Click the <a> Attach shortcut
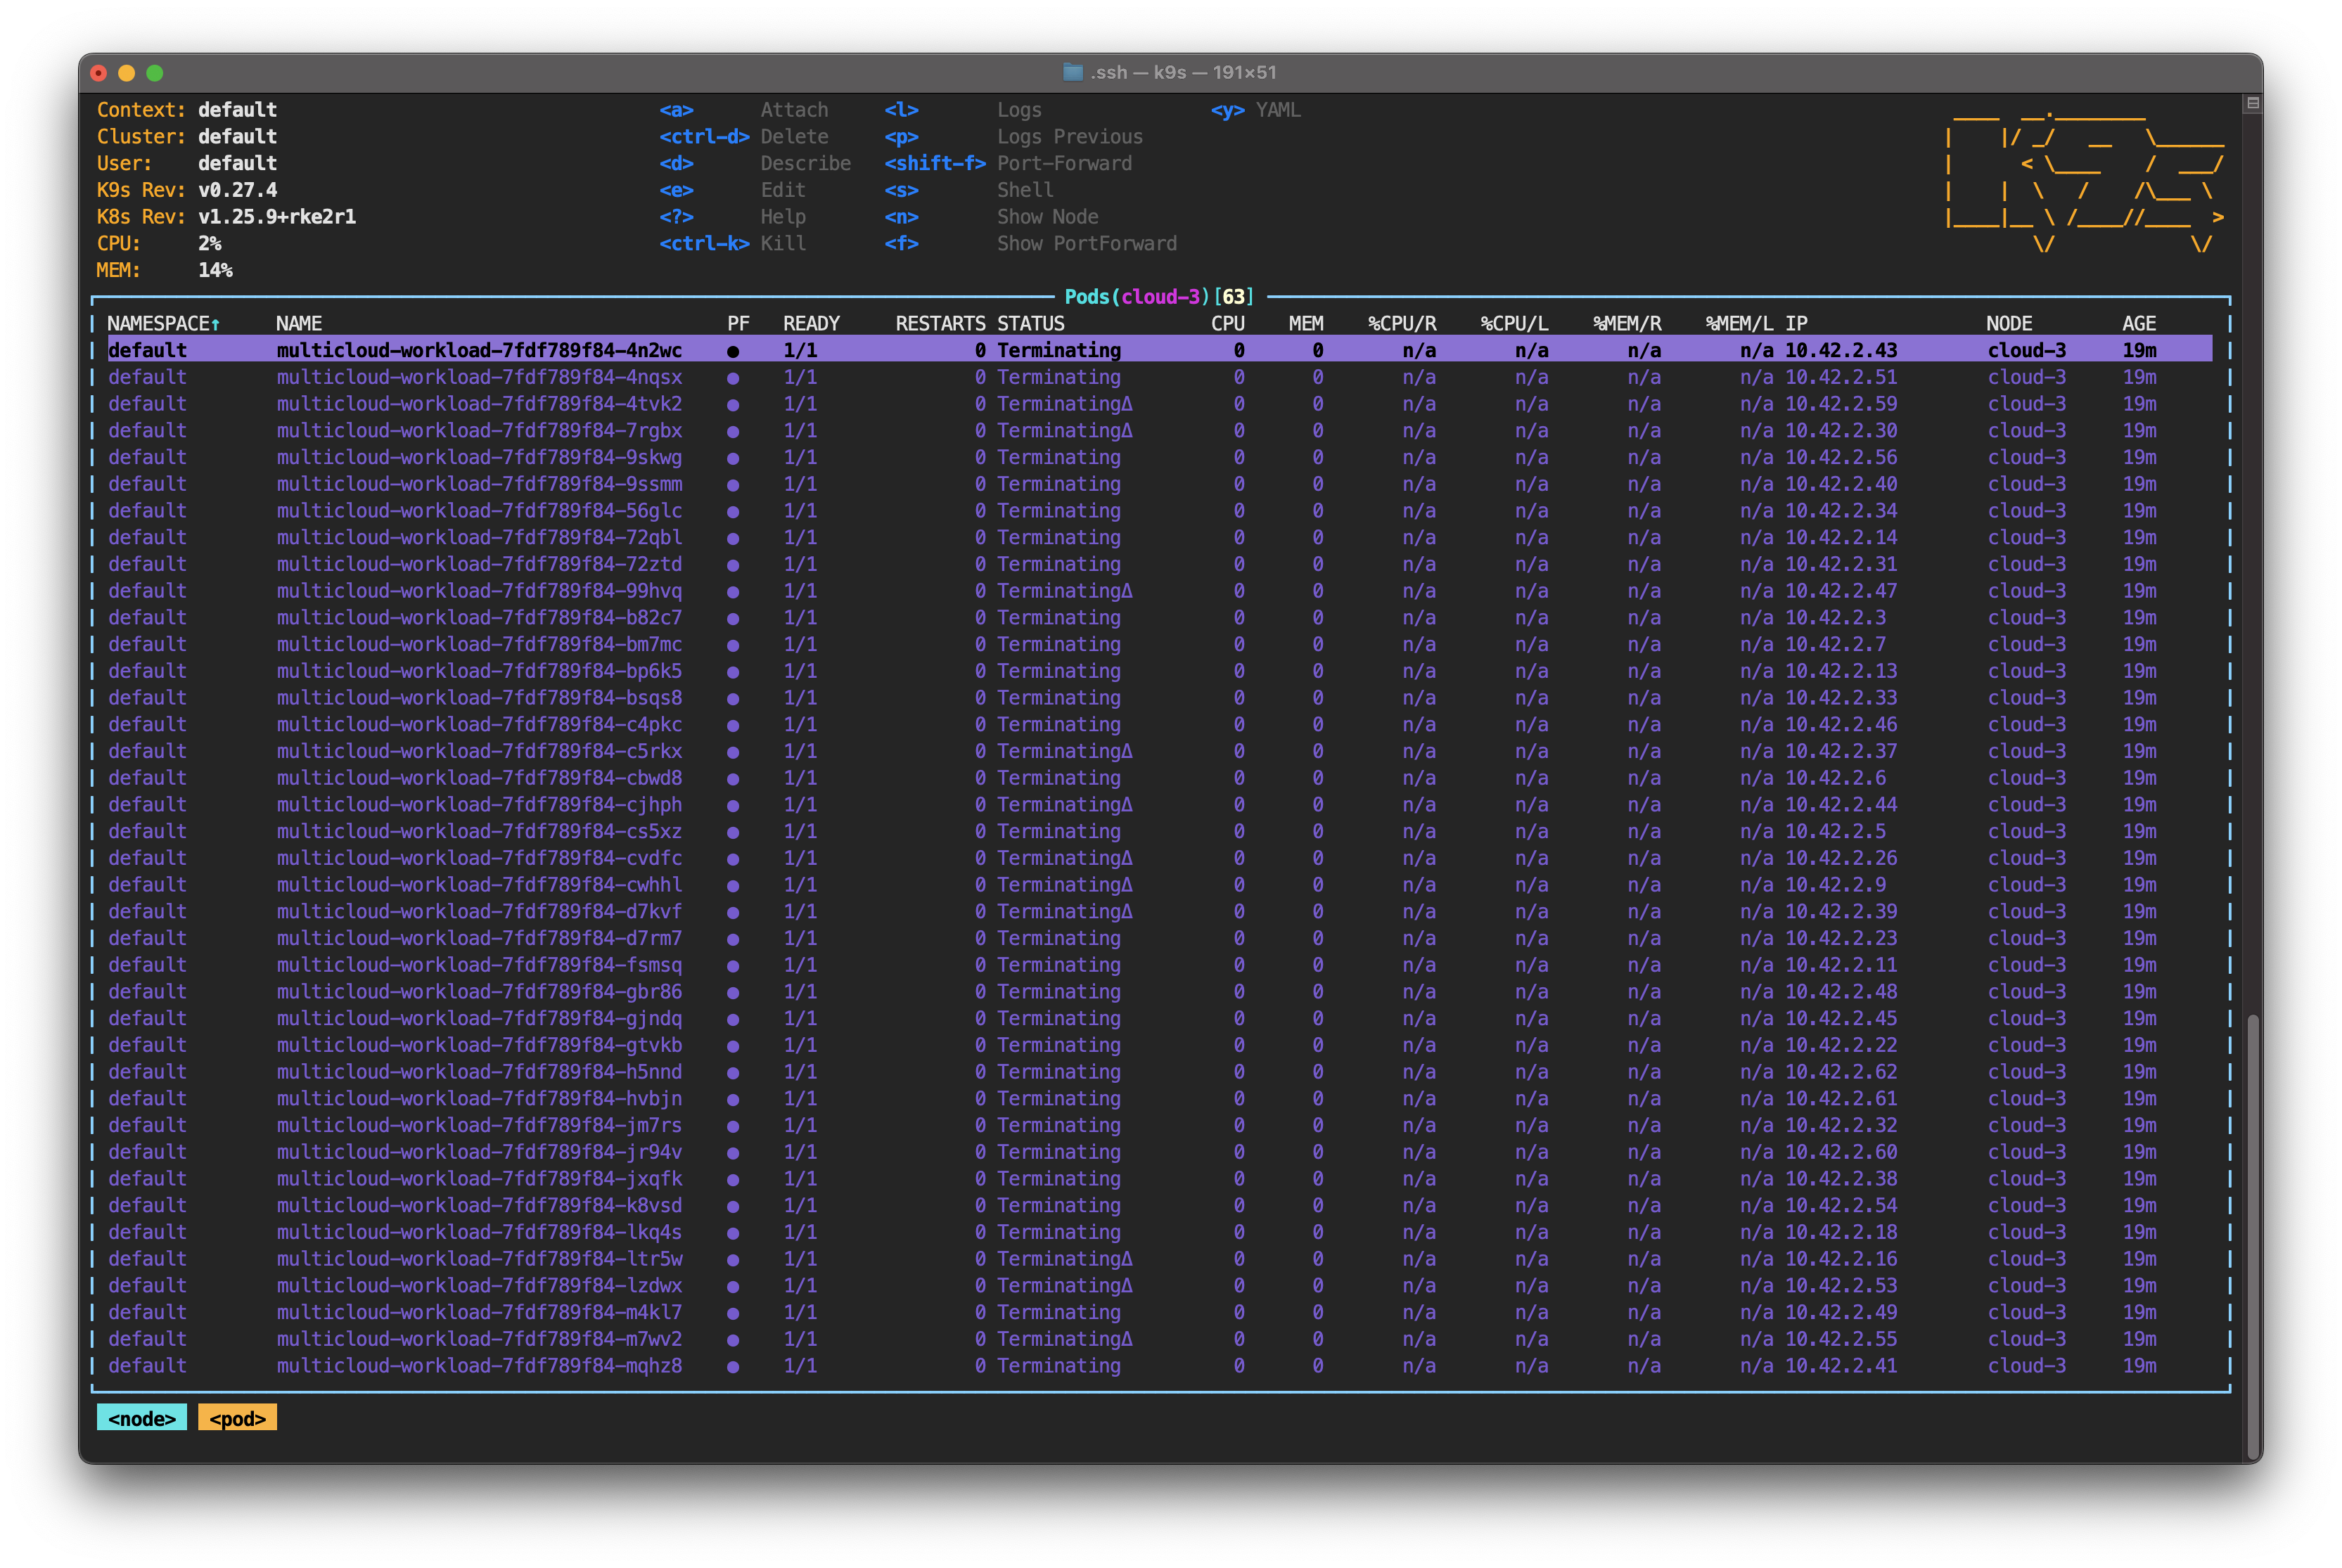 pyautogui.click(x=744, y=110)
